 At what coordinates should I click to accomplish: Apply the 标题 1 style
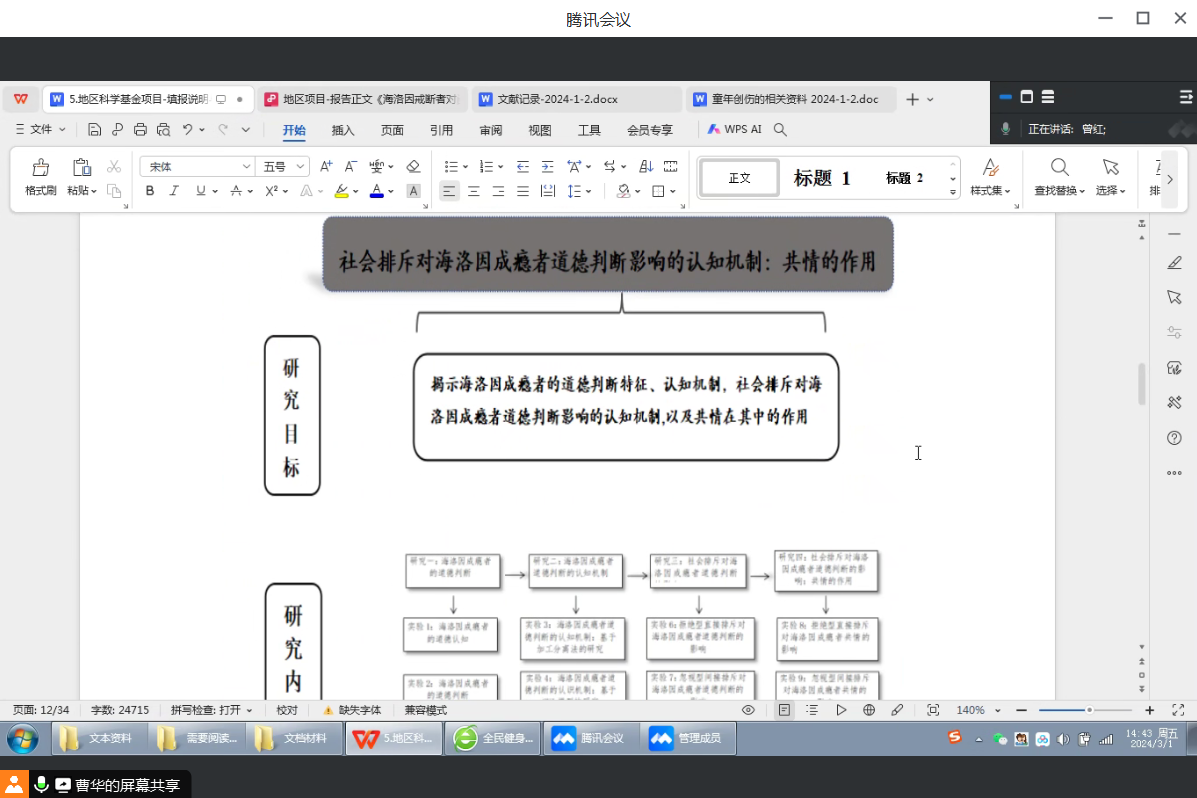821,178
